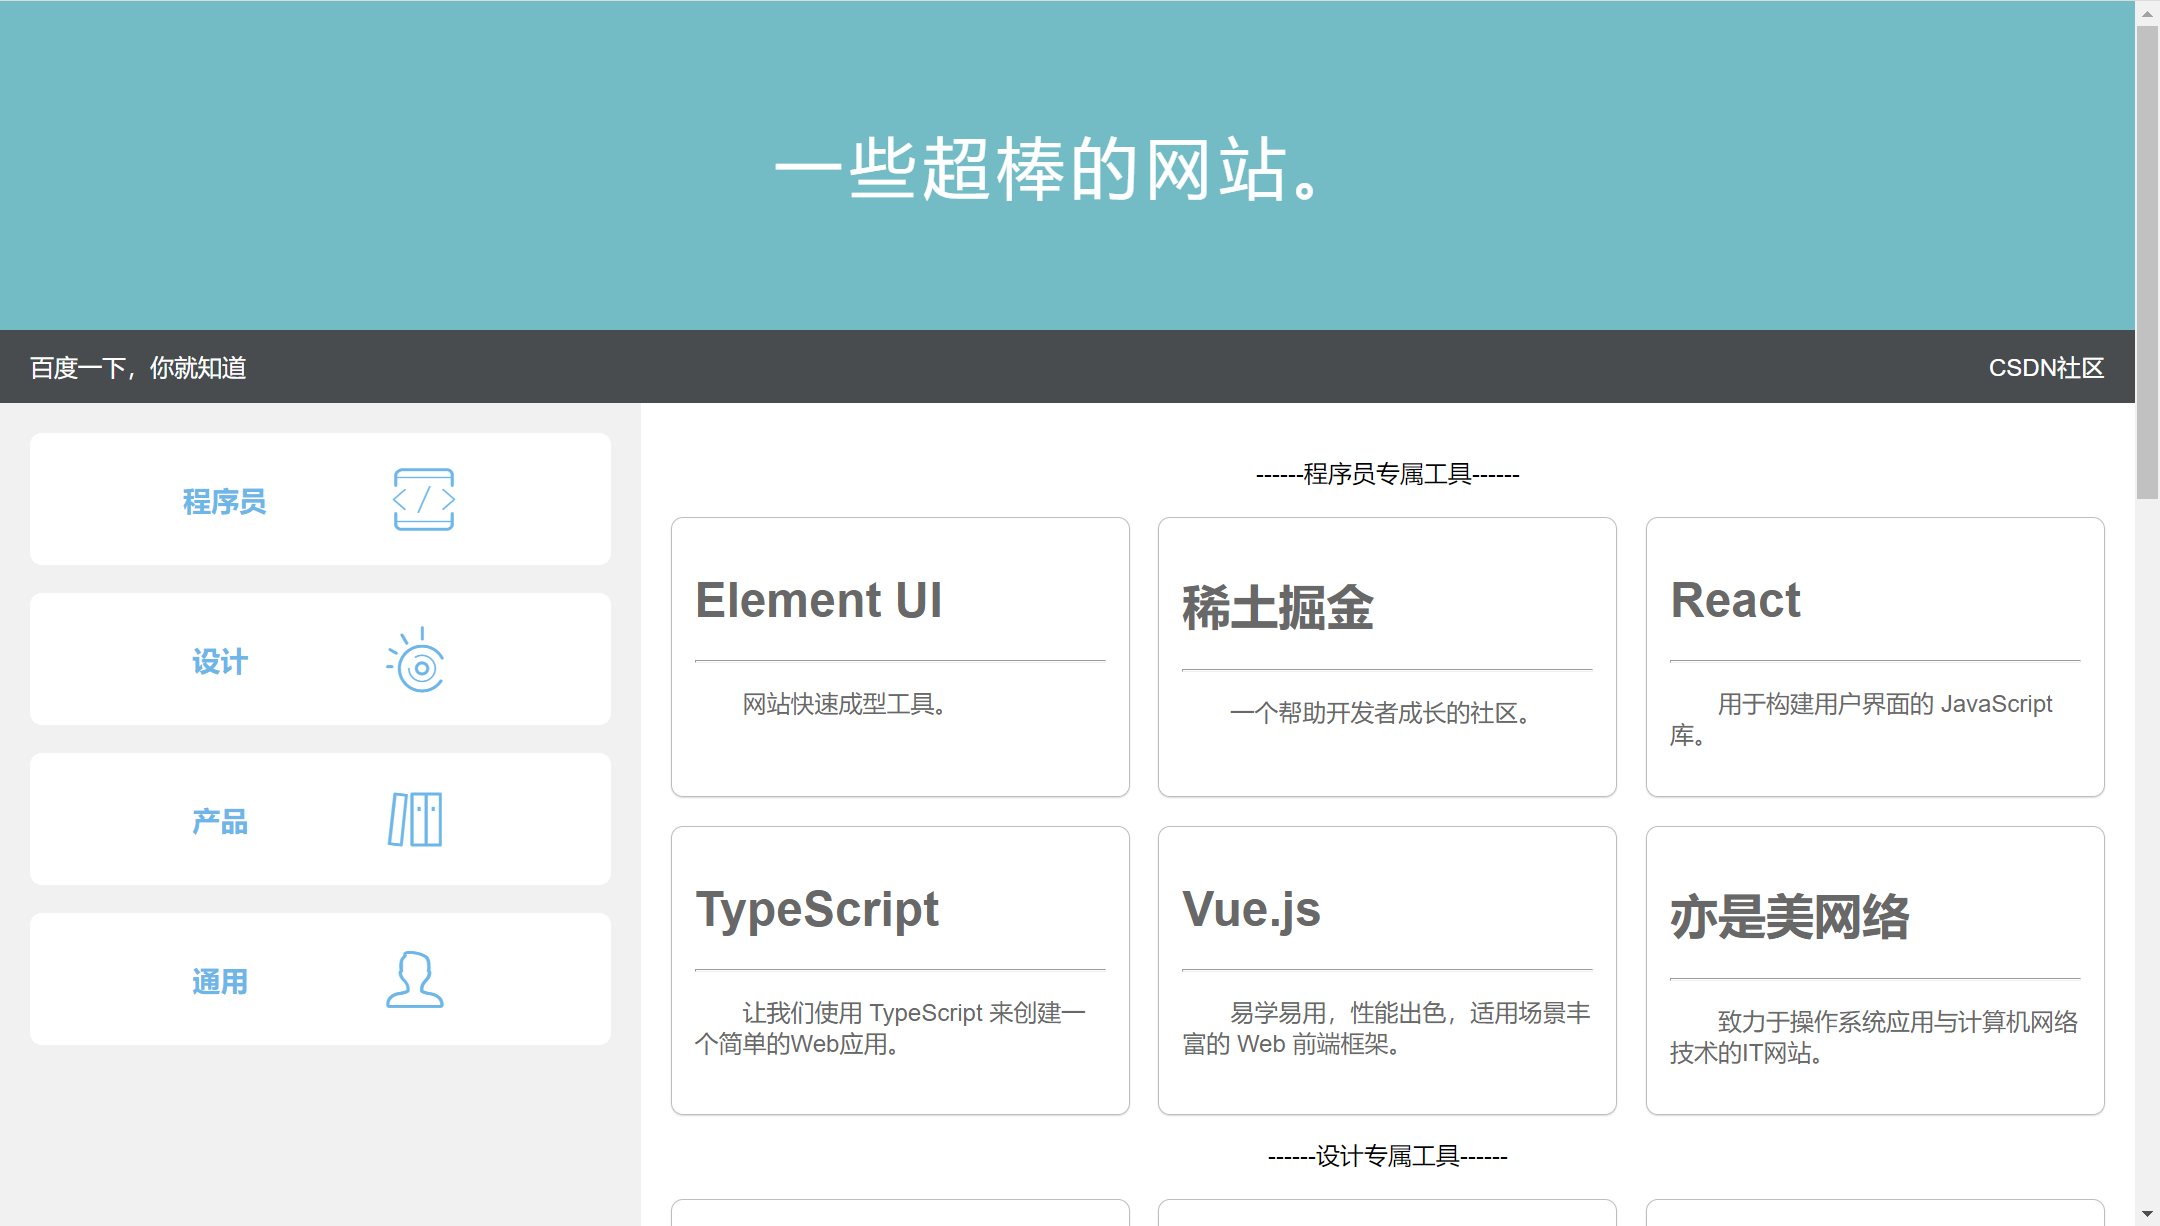Click the vertical scrollbar thumb
This screenshot has height=1226, width=2160.
click(x=2147, y=260)
